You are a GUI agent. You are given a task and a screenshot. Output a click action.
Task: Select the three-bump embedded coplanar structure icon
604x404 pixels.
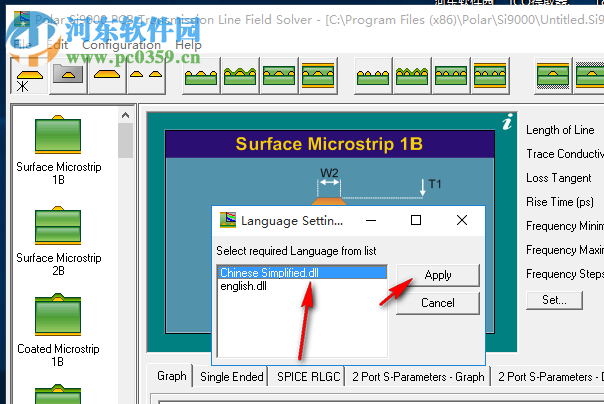[x=279, y=75]
